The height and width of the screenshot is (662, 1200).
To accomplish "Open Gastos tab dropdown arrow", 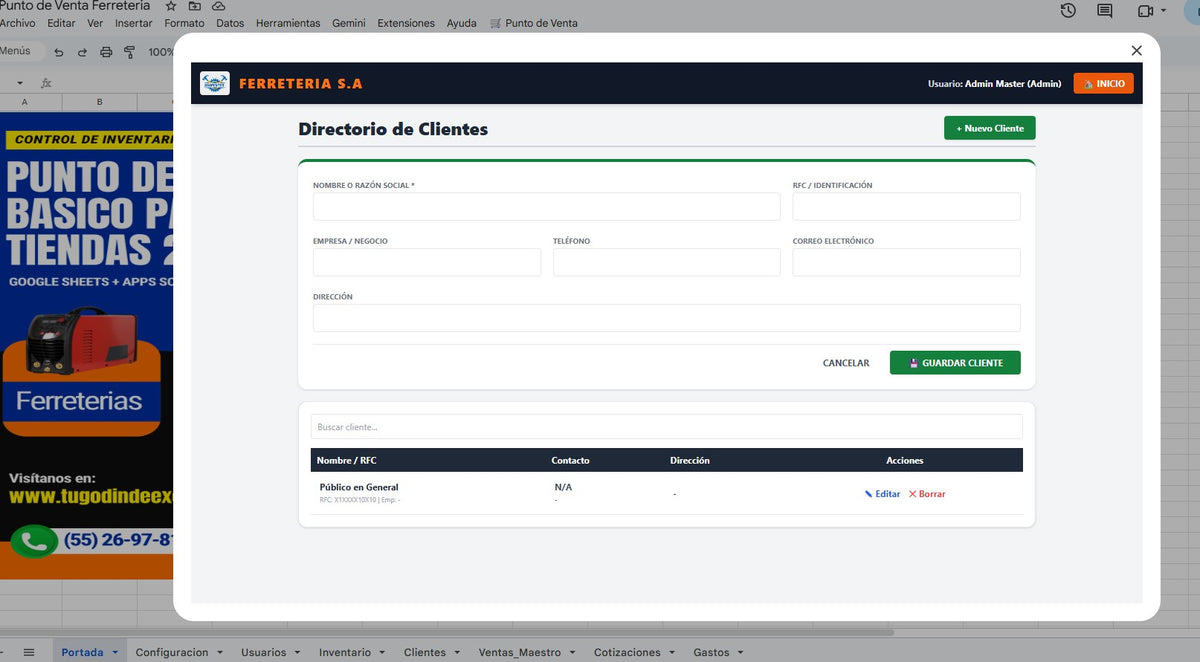I will (741, 653).
